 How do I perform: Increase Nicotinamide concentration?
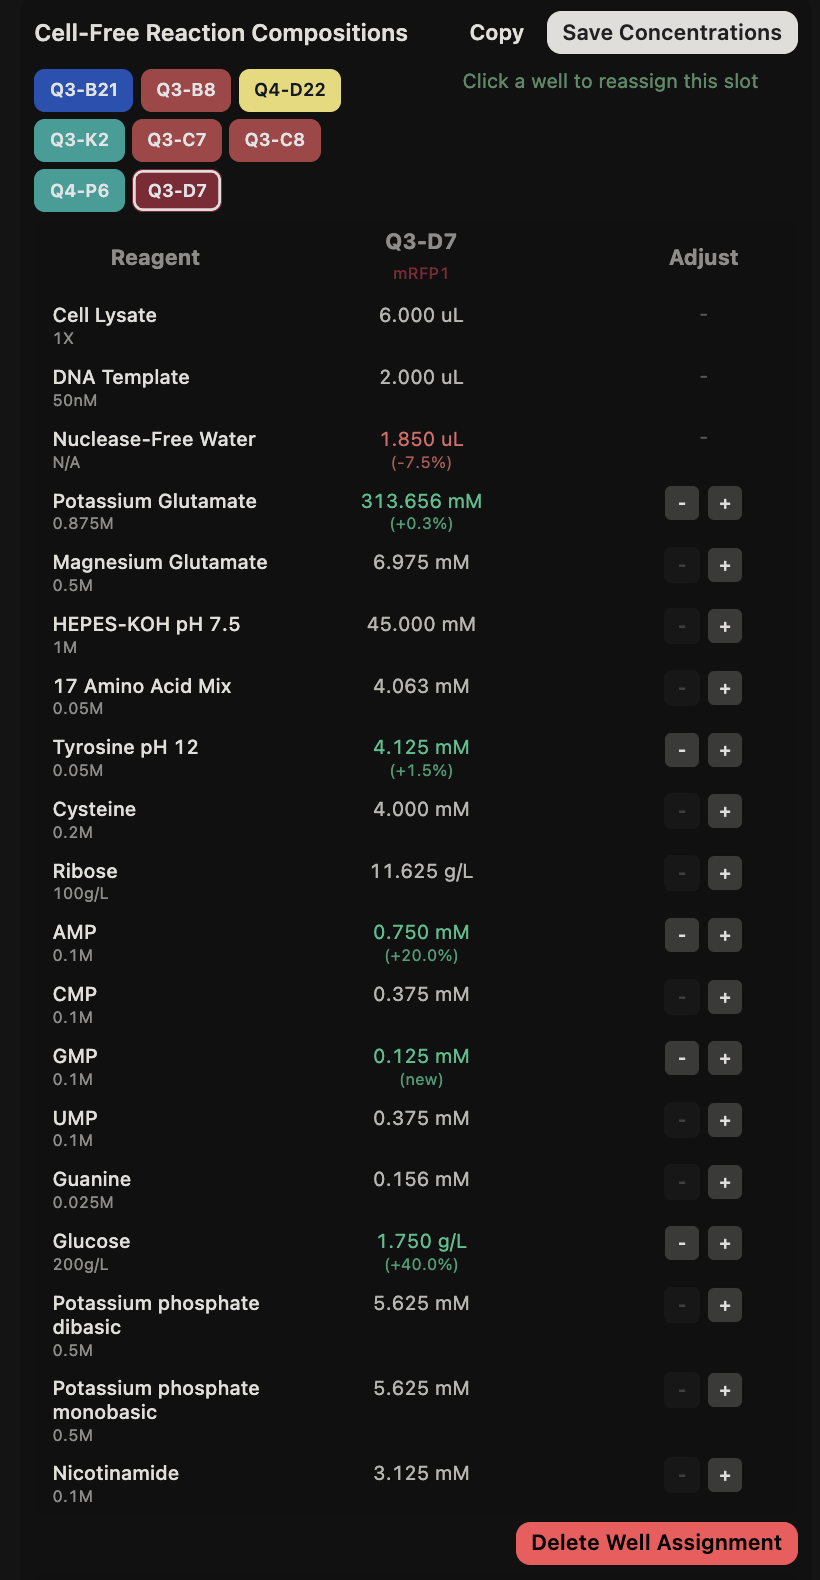click(725, 1475)
